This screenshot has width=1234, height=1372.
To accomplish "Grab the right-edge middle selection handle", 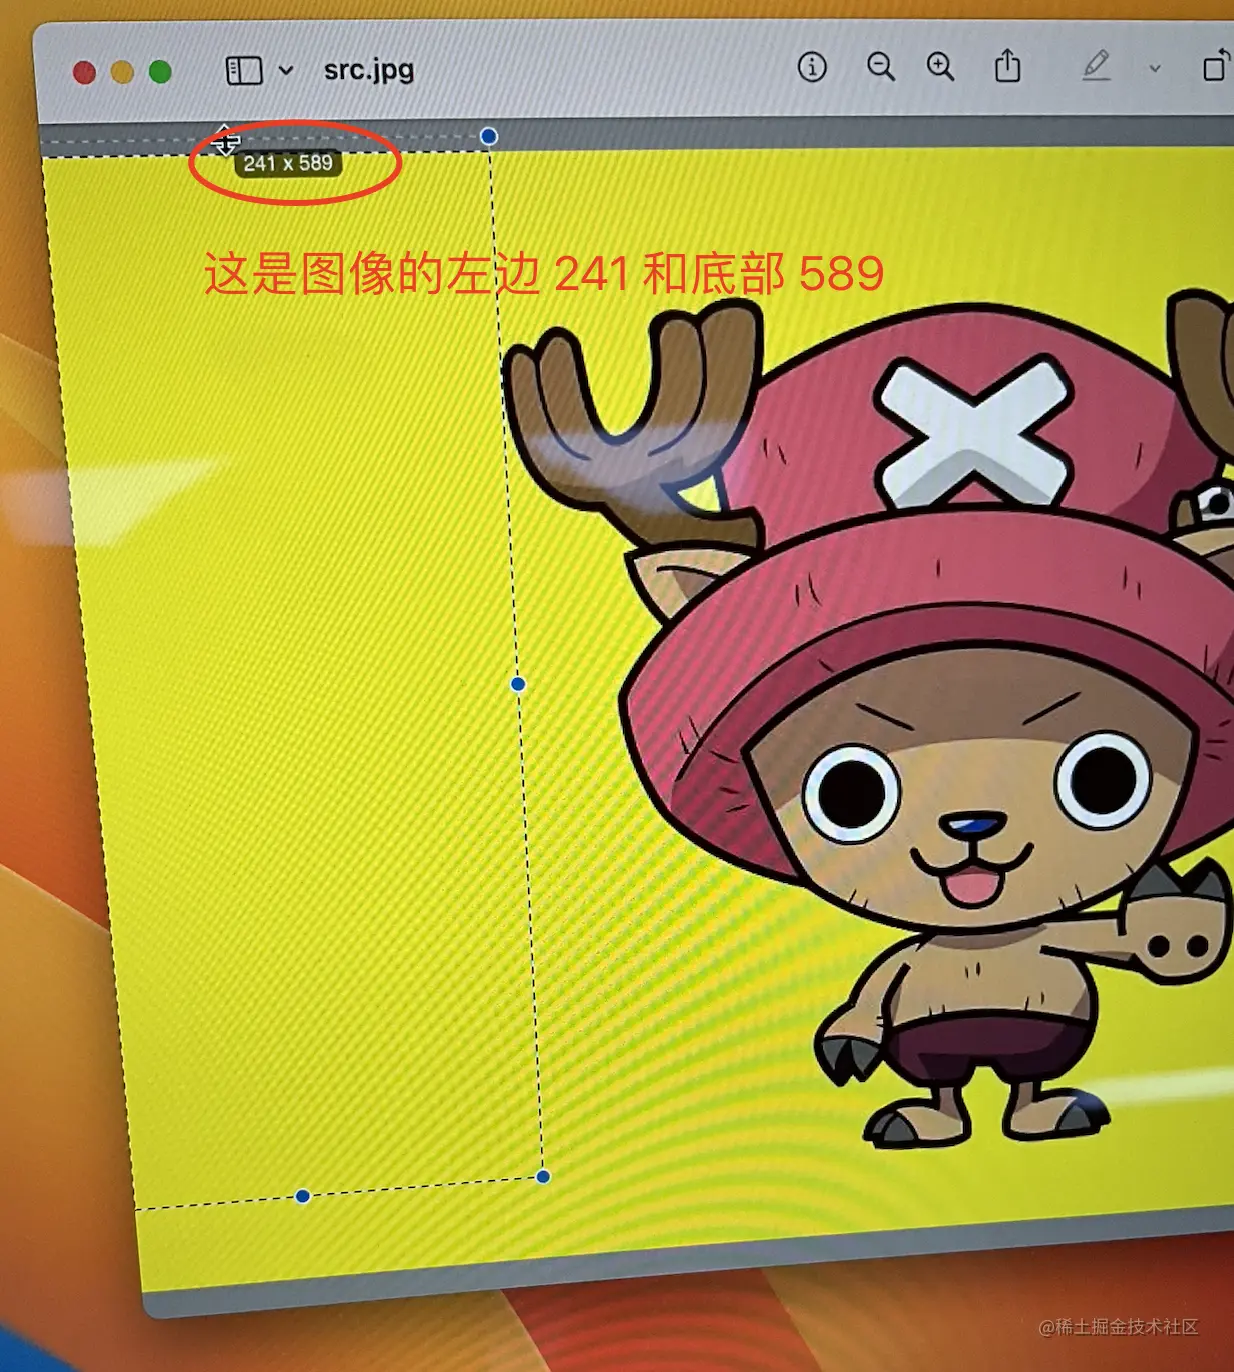I will [518, 684].
